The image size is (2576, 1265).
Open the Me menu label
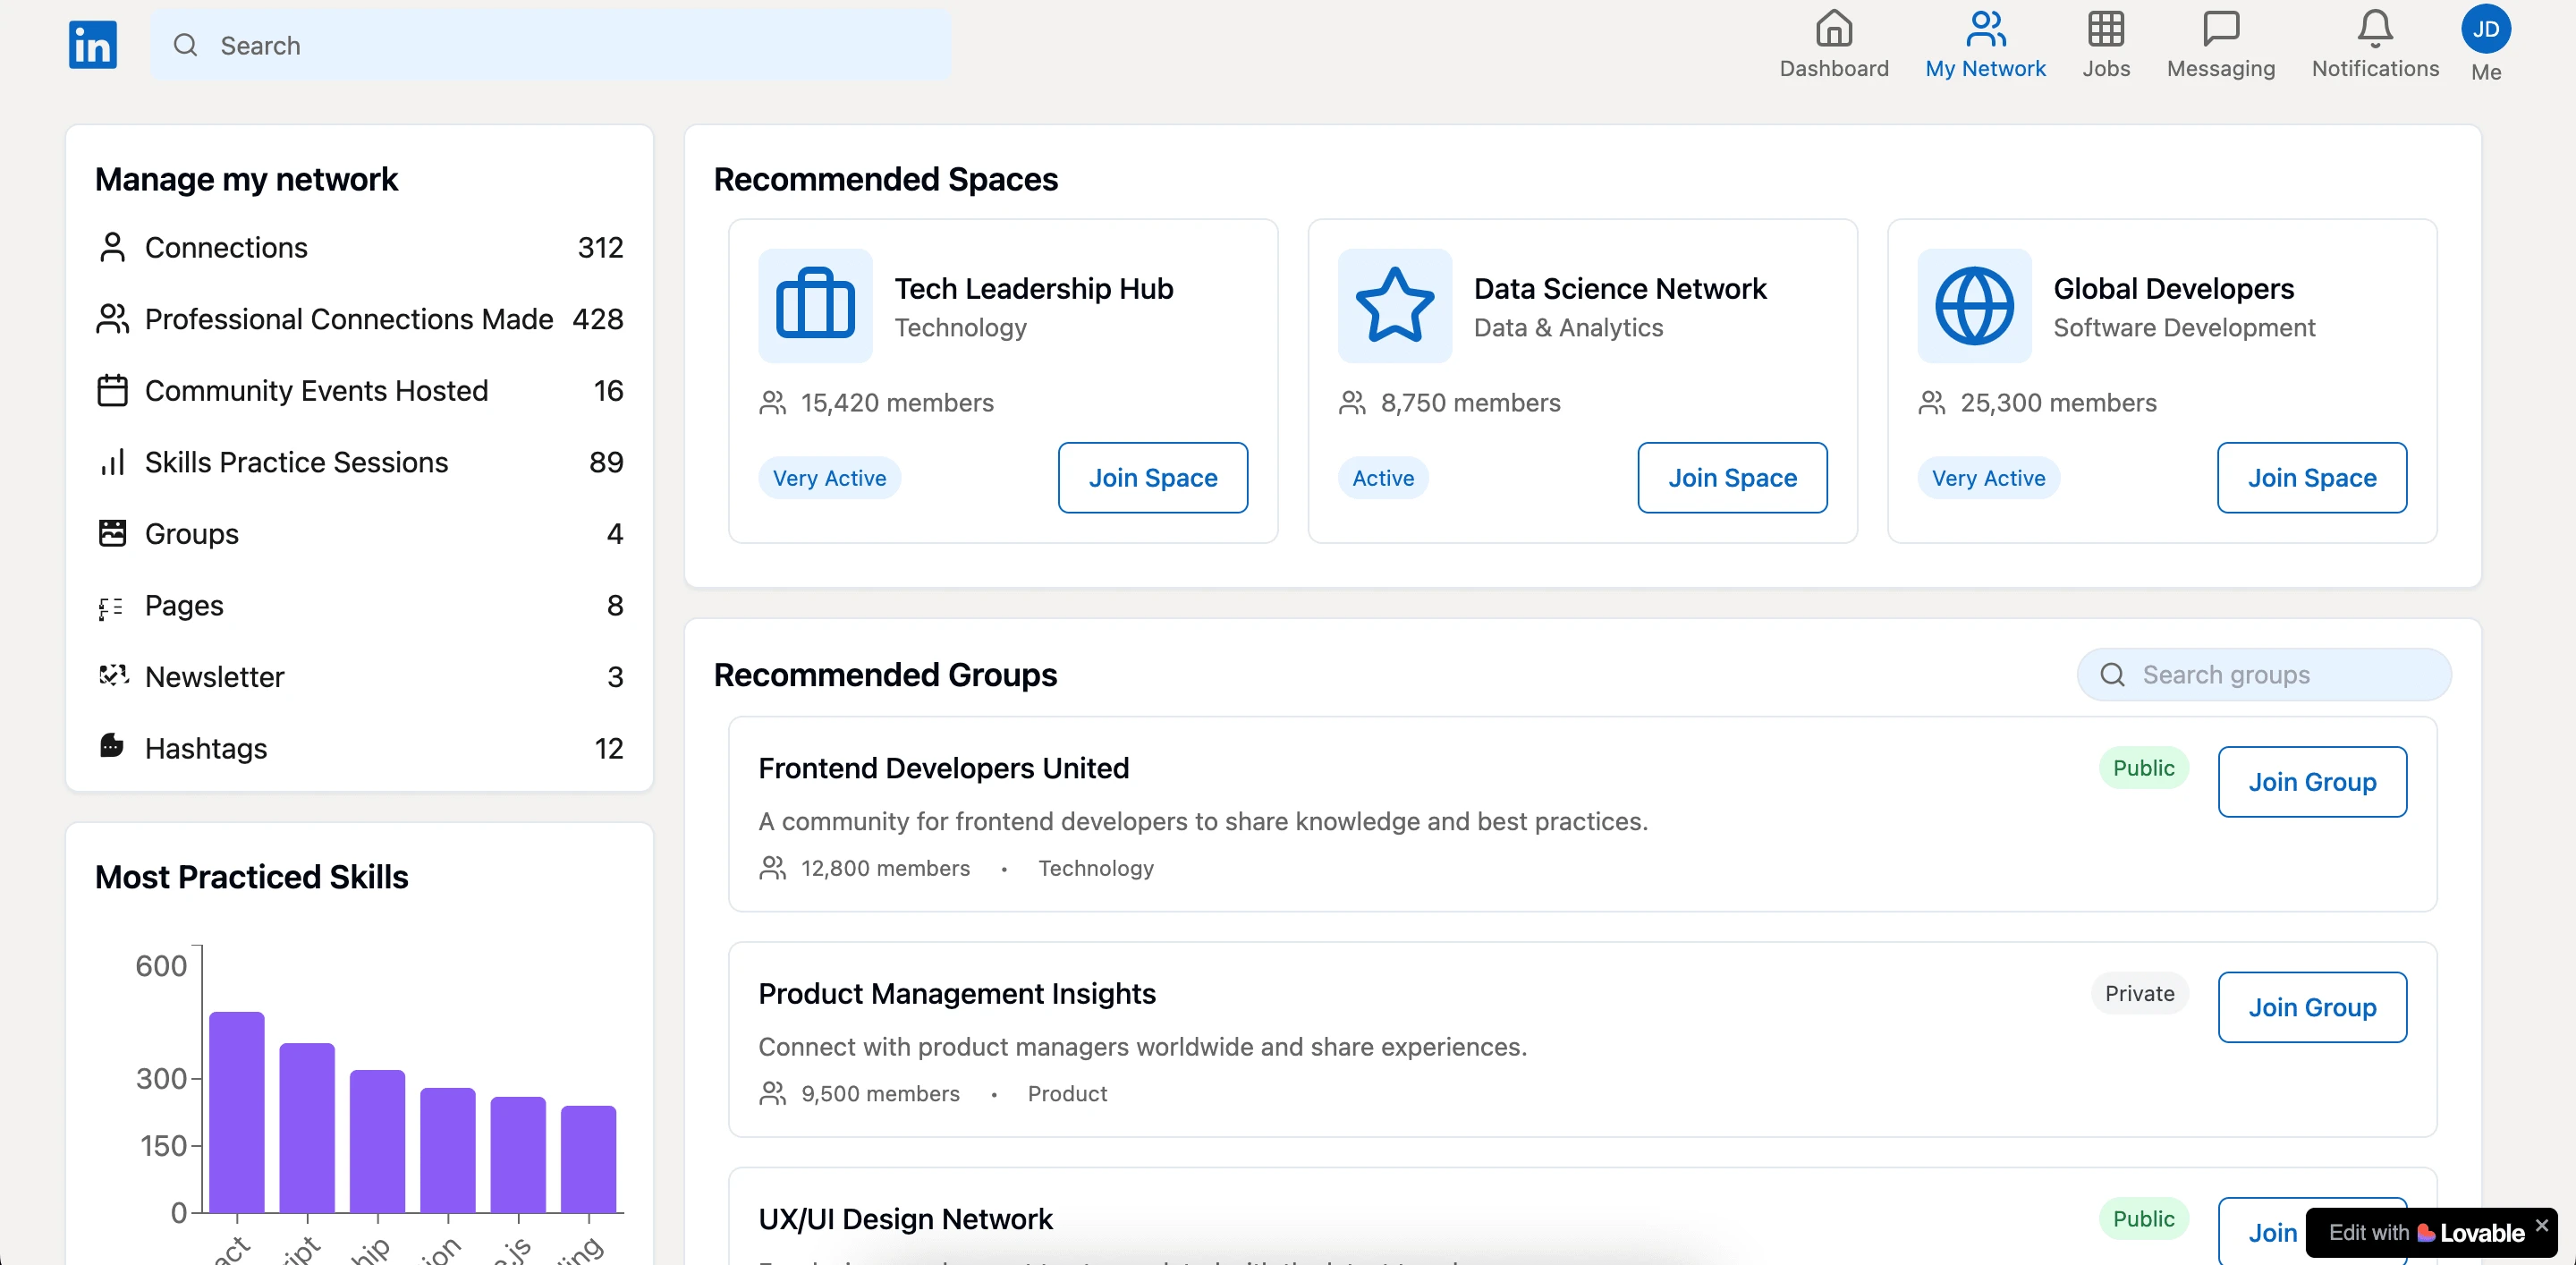point(2485,72)
